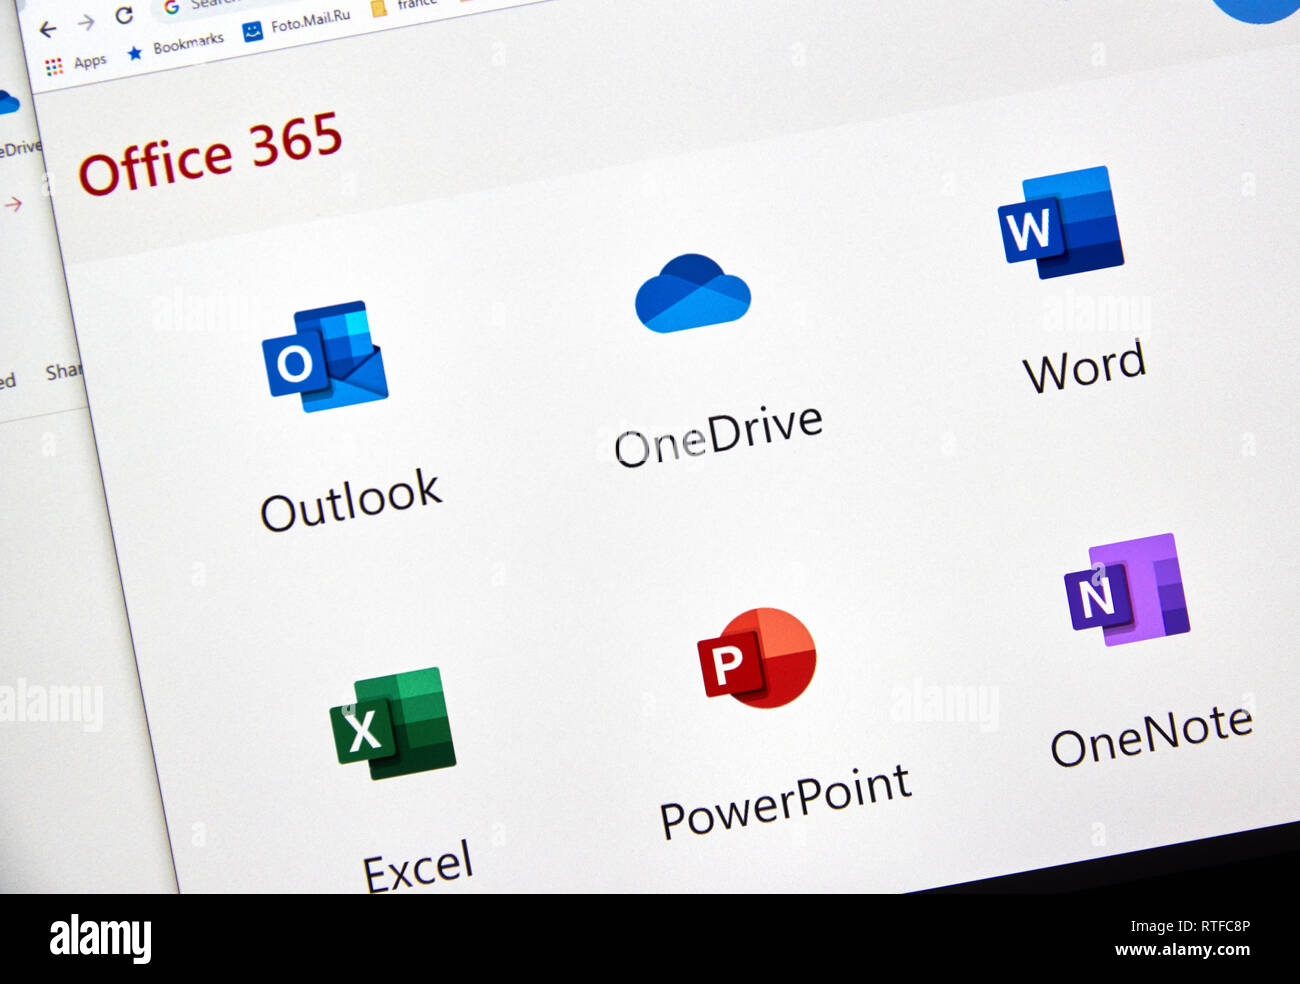The image size is (1300, 984).
Task: Click the 'Apps' bookmarks bar label
Action: [x=90, y=61]
